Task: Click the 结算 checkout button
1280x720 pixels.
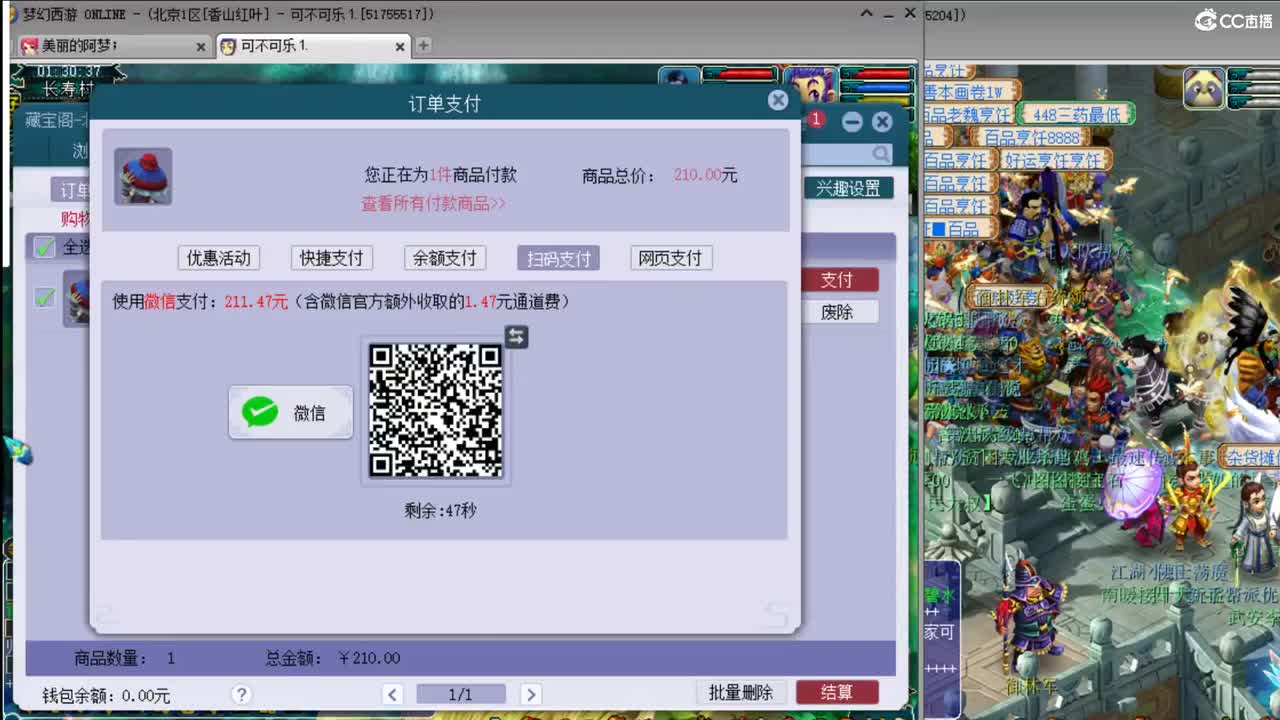Action: pos(837,693)
